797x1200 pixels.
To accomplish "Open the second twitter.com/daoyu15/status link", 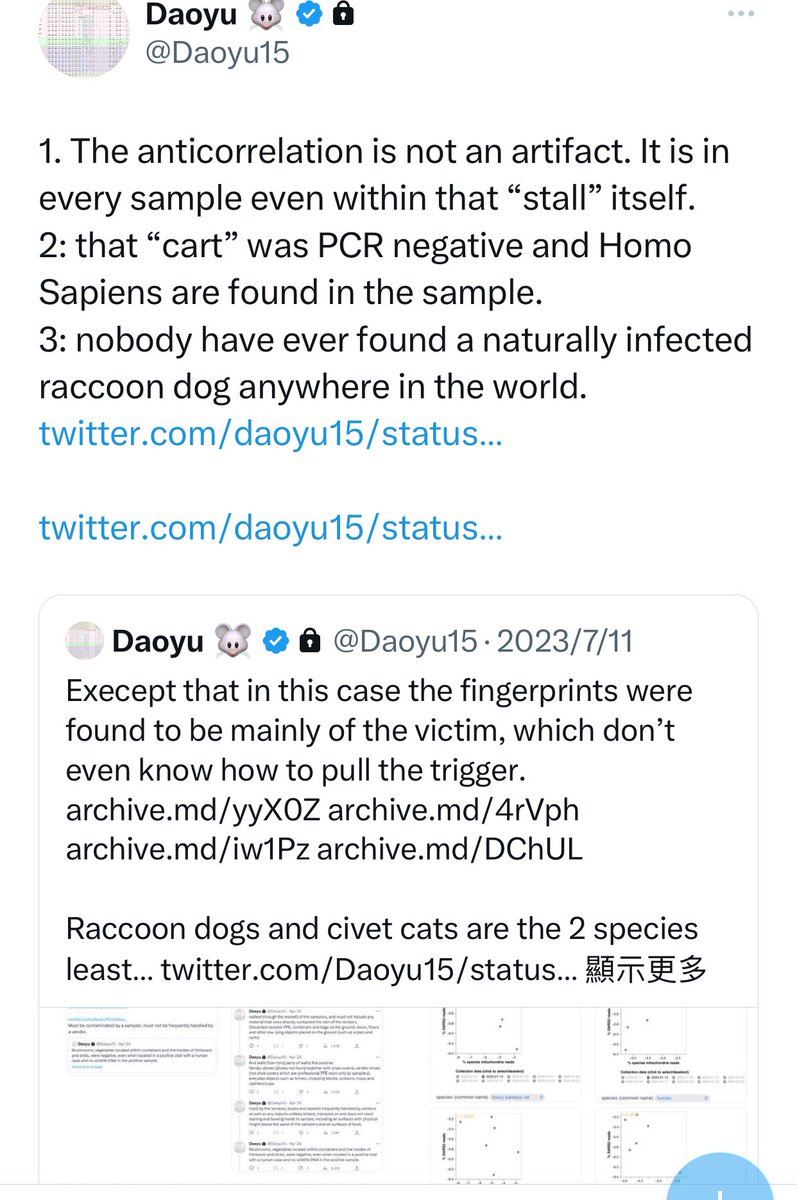I will [270, 526].
